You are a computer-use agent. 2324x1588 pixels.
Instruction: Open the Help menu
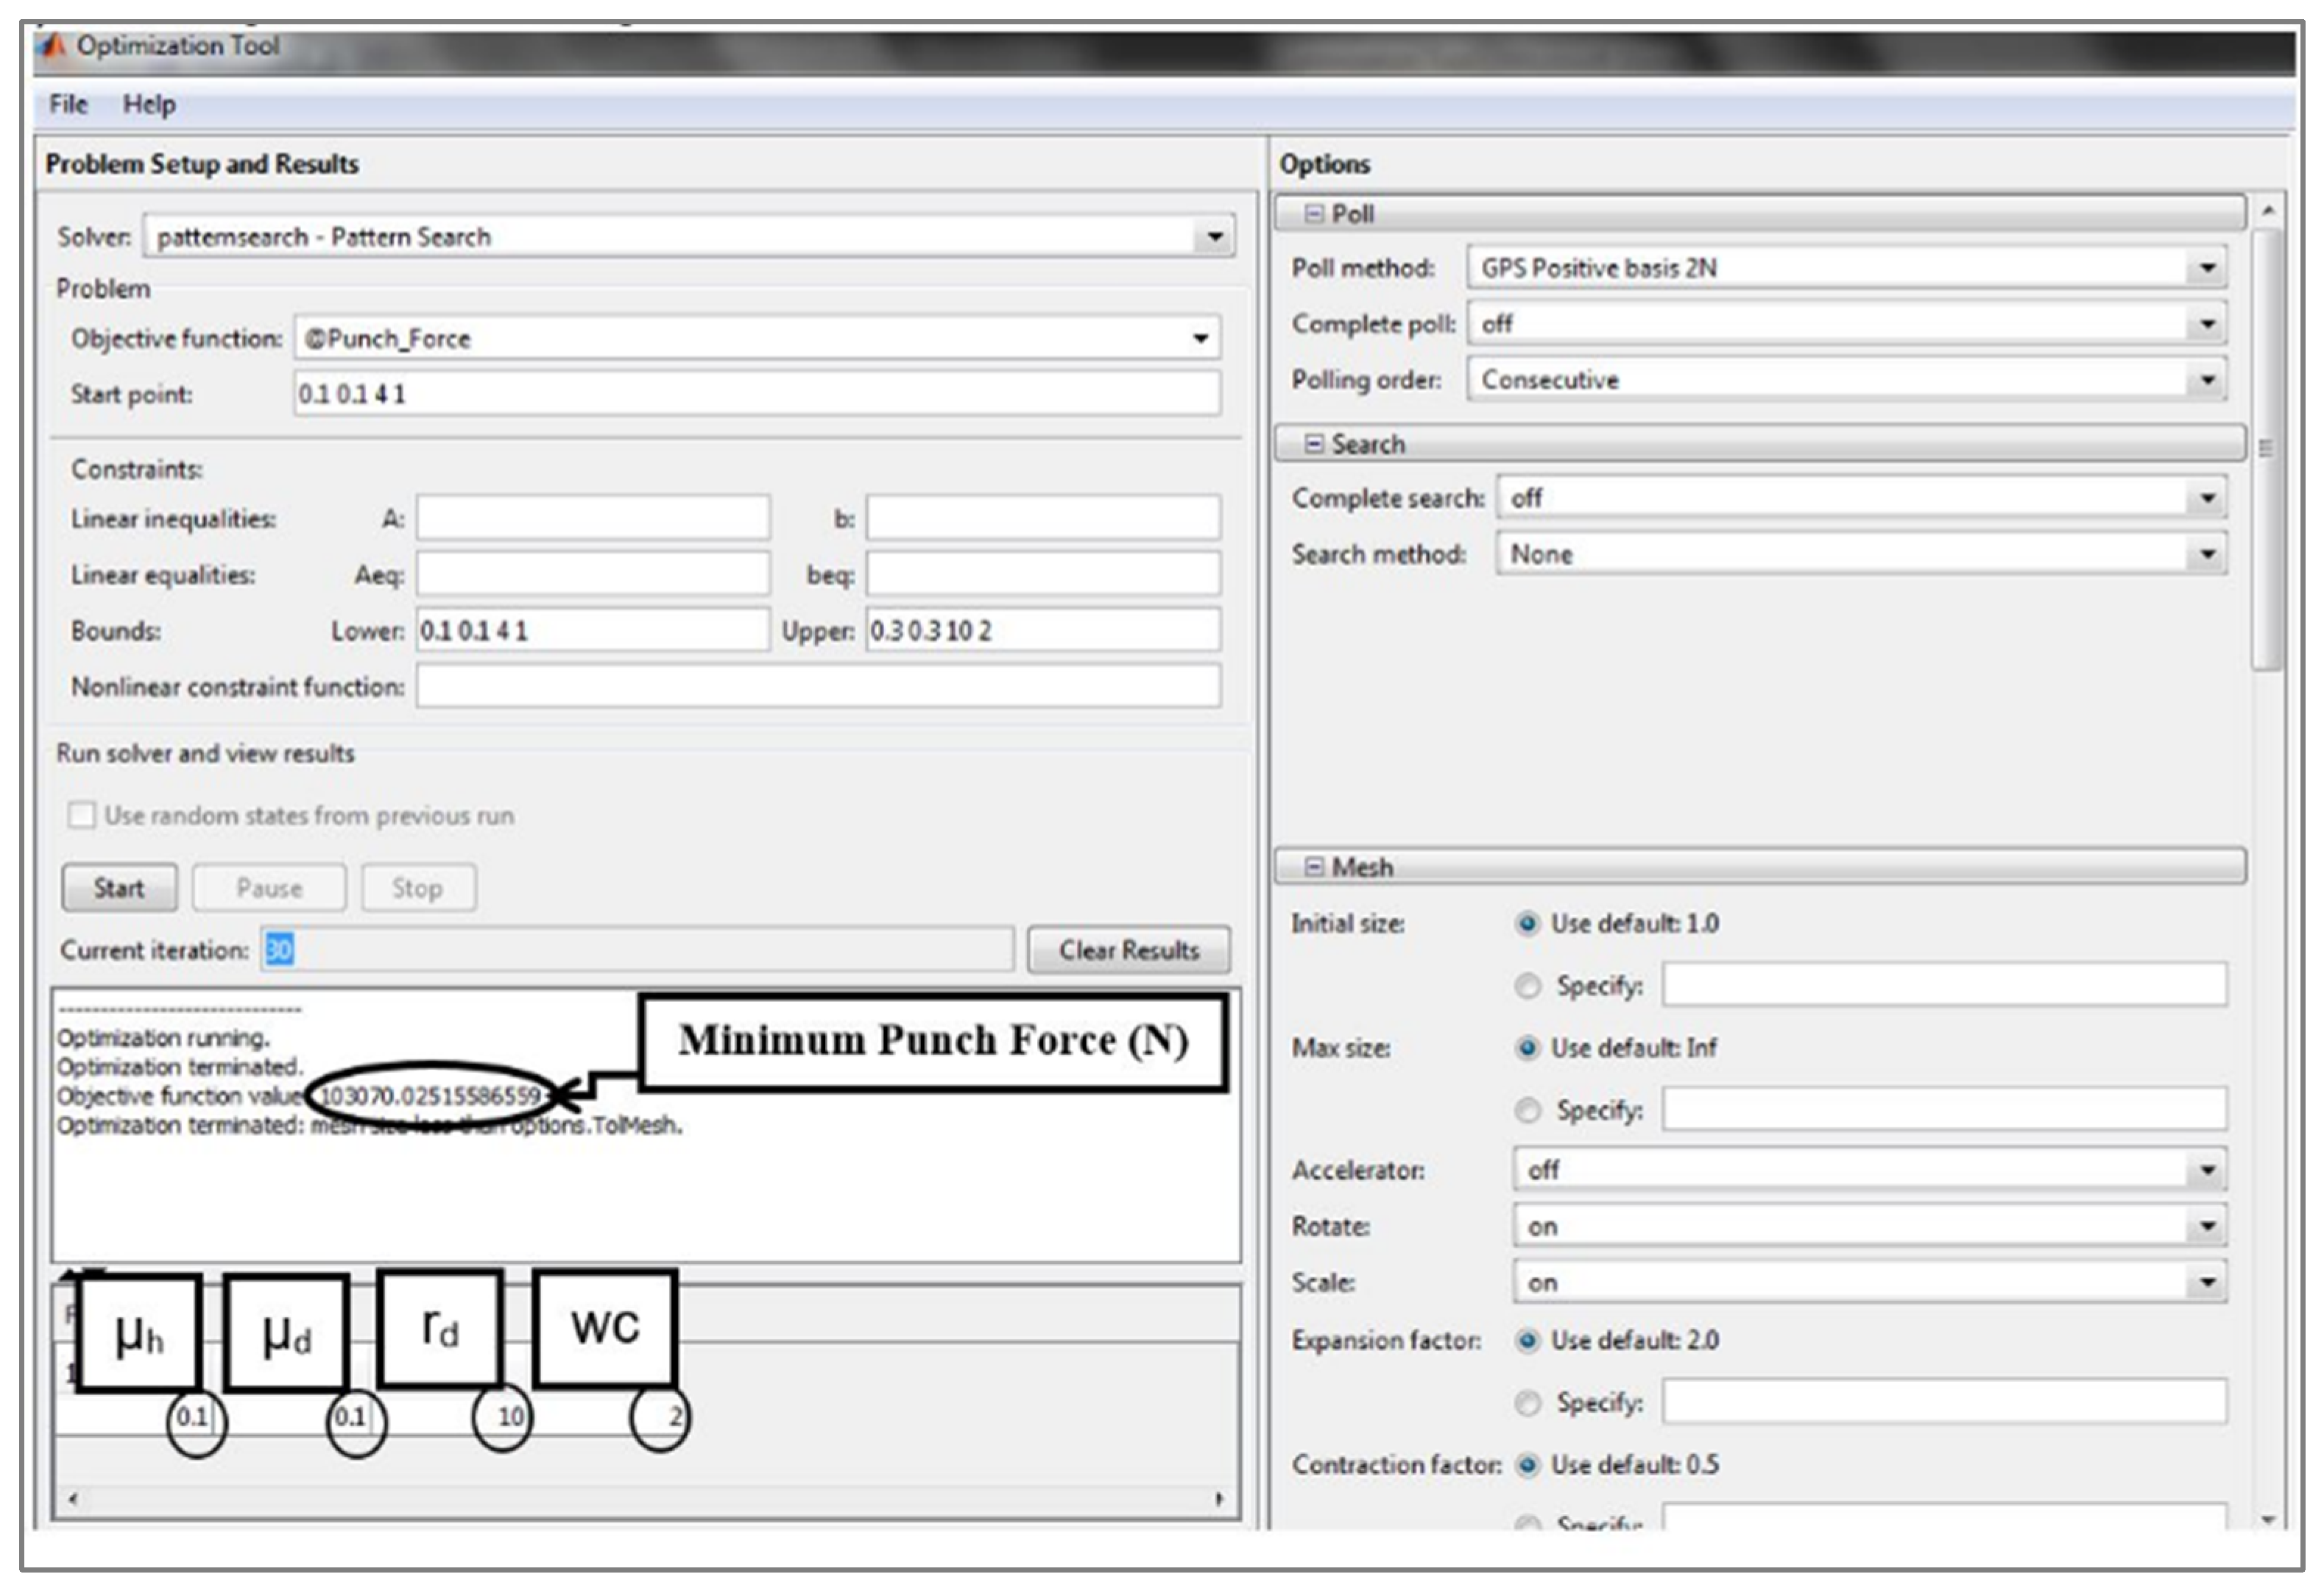pyautogui.click(x=149, y=104)
